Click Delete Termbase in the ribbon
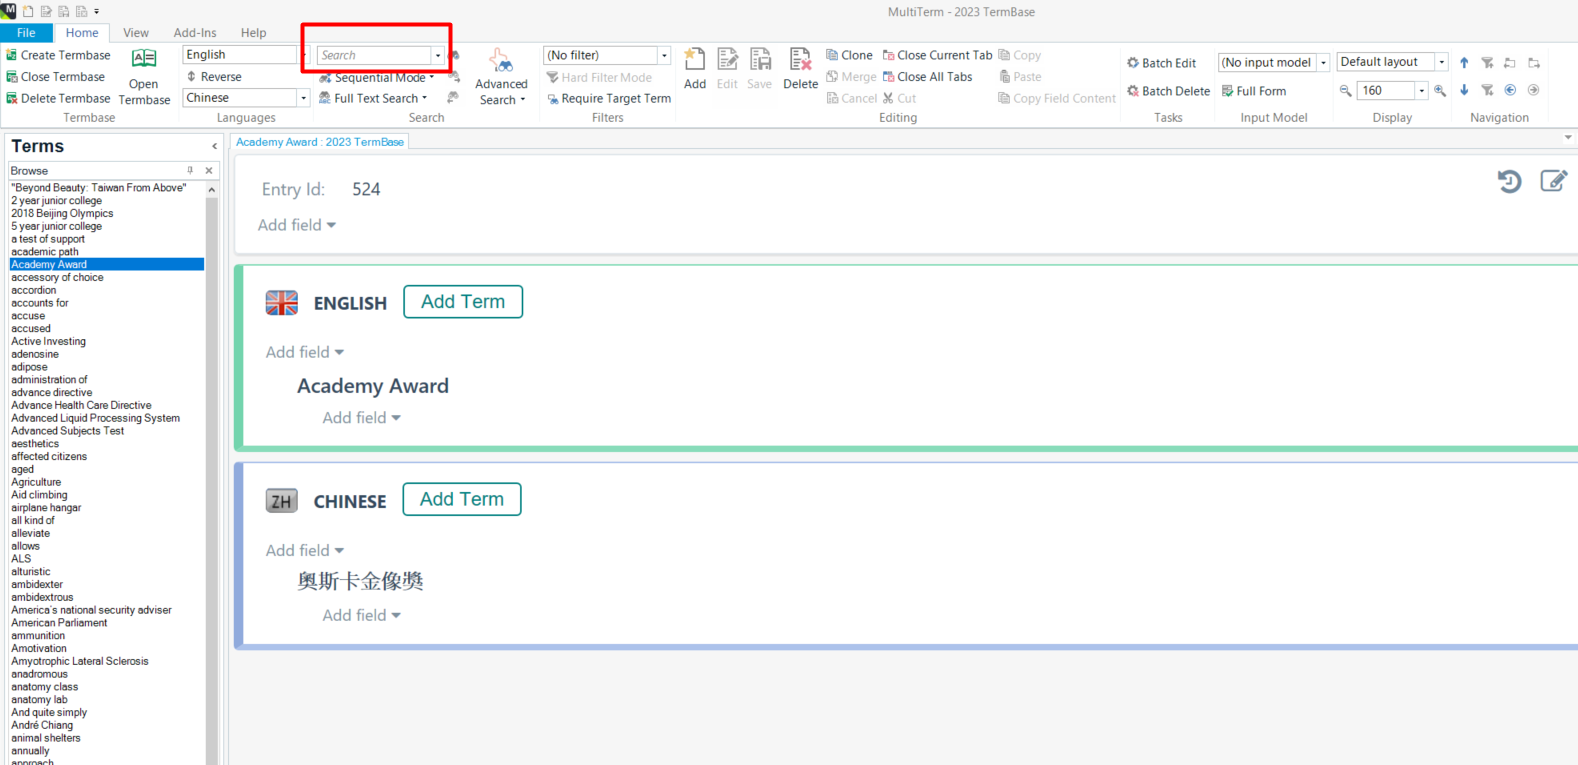Screen dimensions: 1578x765 (x=58, y=98)
